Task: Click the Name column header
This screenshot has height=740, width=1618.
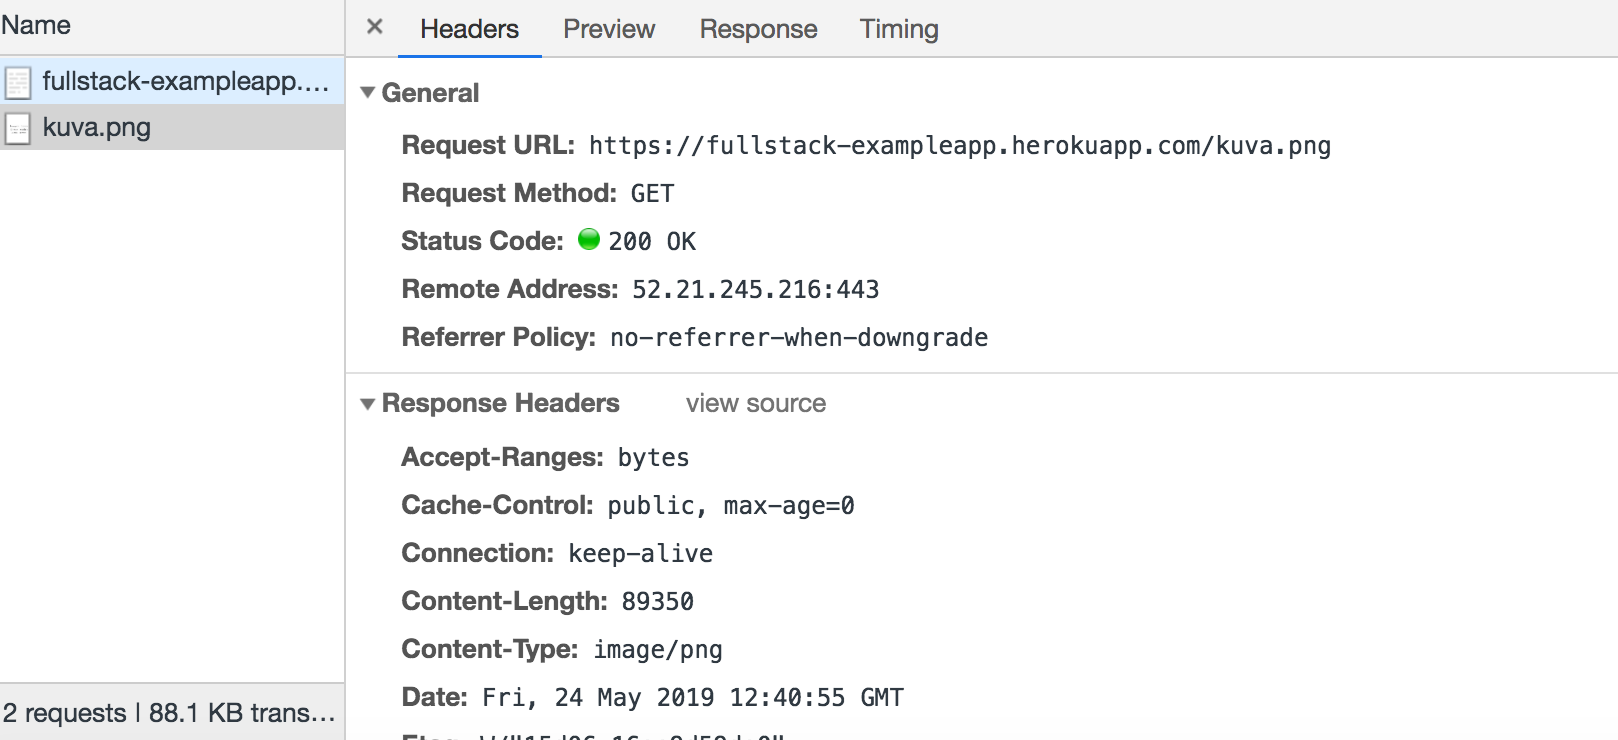Action: click(x=36, y=25)
